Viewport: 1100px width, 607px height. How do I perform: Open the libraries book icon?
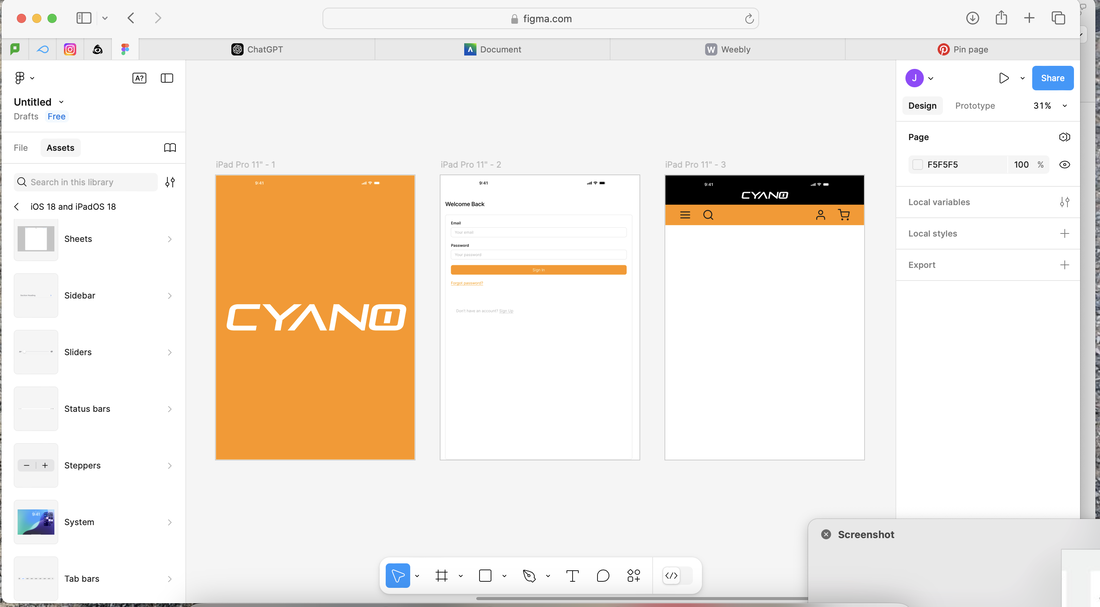click(x=170, y=148)
